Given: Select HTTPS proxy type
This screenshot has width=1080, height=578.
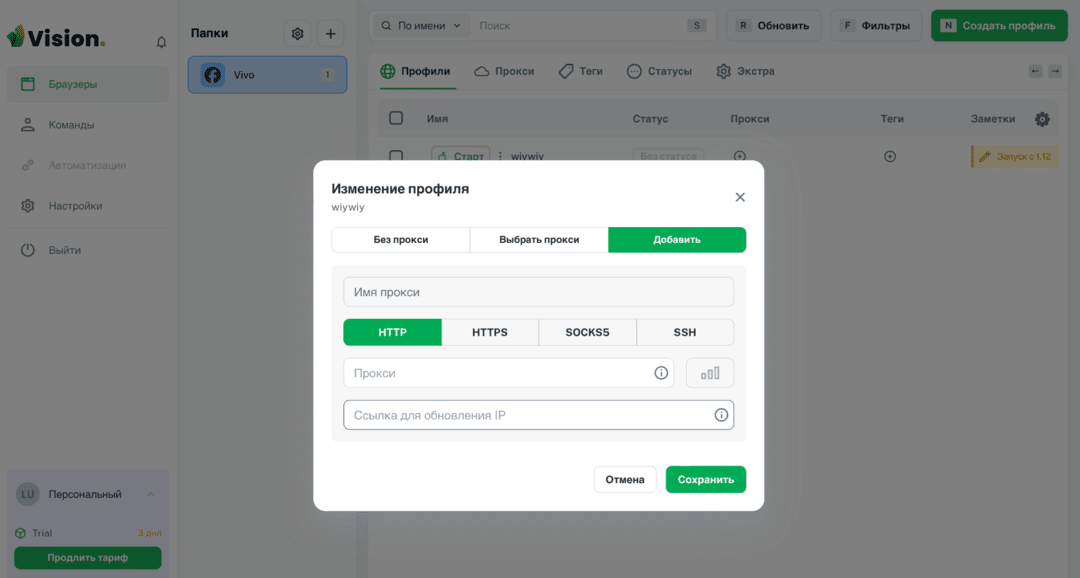Looking at the screenshot, I should pyautogui.click(x=490, y=332).
